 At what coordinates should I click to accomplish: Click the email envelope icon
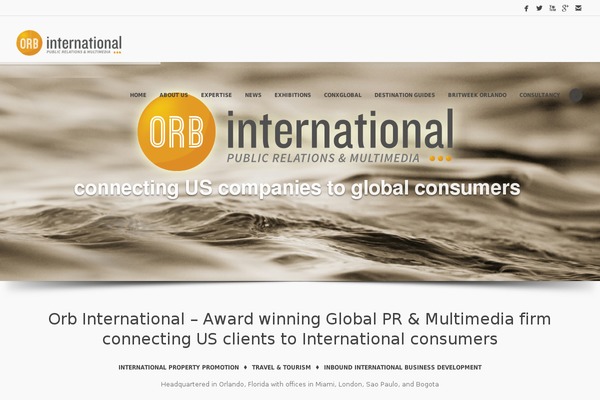(x=578, y=8)
